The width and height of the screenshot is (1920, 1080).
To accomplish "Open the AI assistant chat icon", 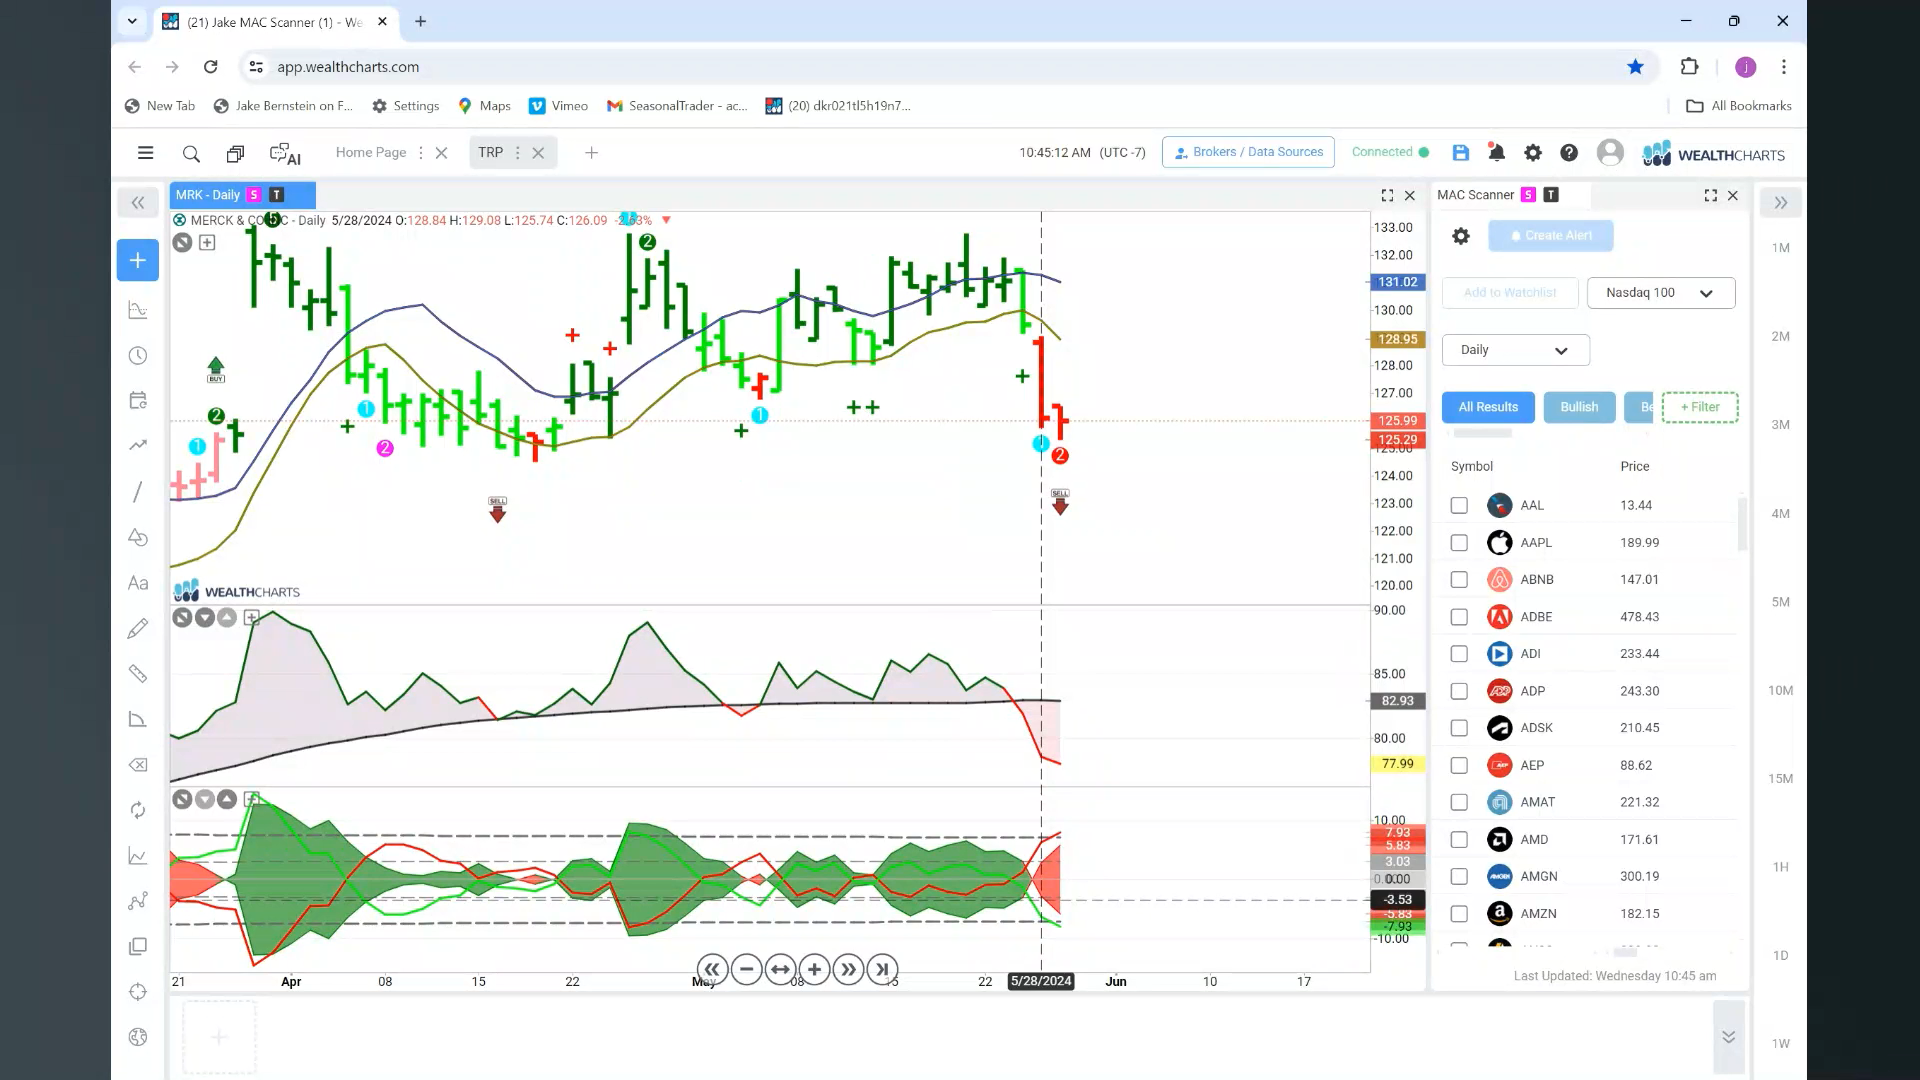I will click(285, 154).
